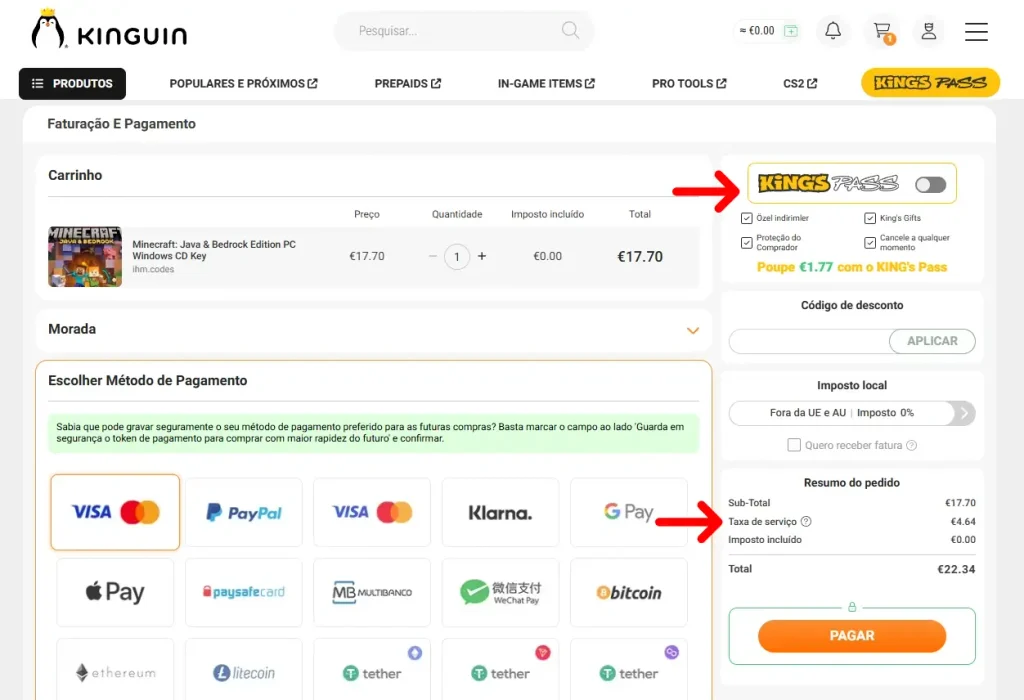1024x700 pixels.
Task: Toggle Proteção do Comprador checkbox
Action: point(746,243)
